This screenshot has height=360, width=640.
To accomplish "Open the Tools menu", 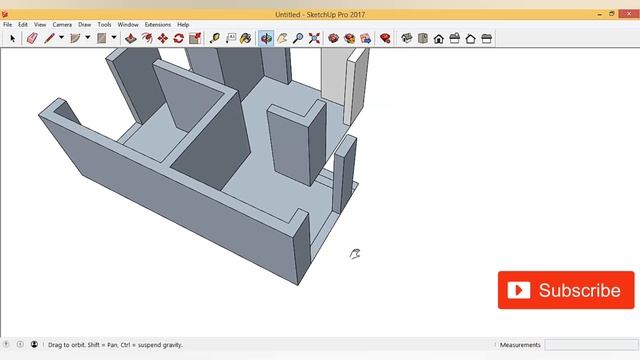I will [x=104, y=24].
